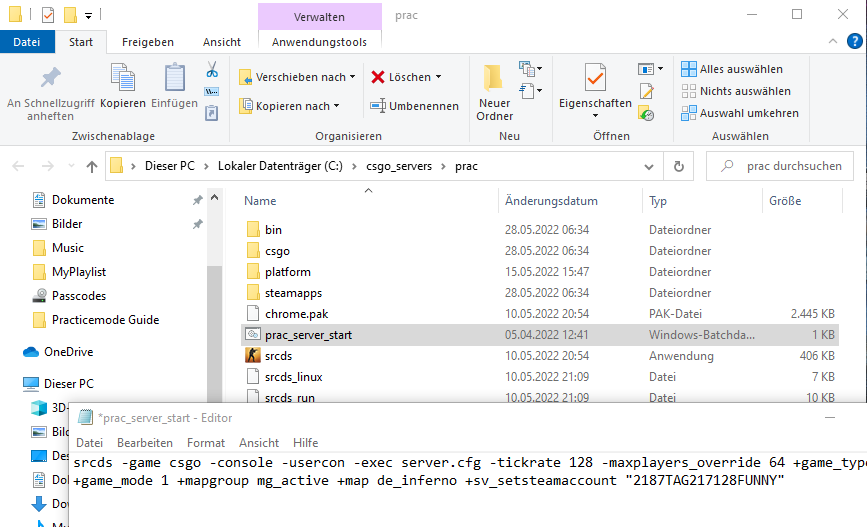This screenshot has width=867, height=527.
Task: Select the srcds_linux file
Action: [x=540, y=377]
